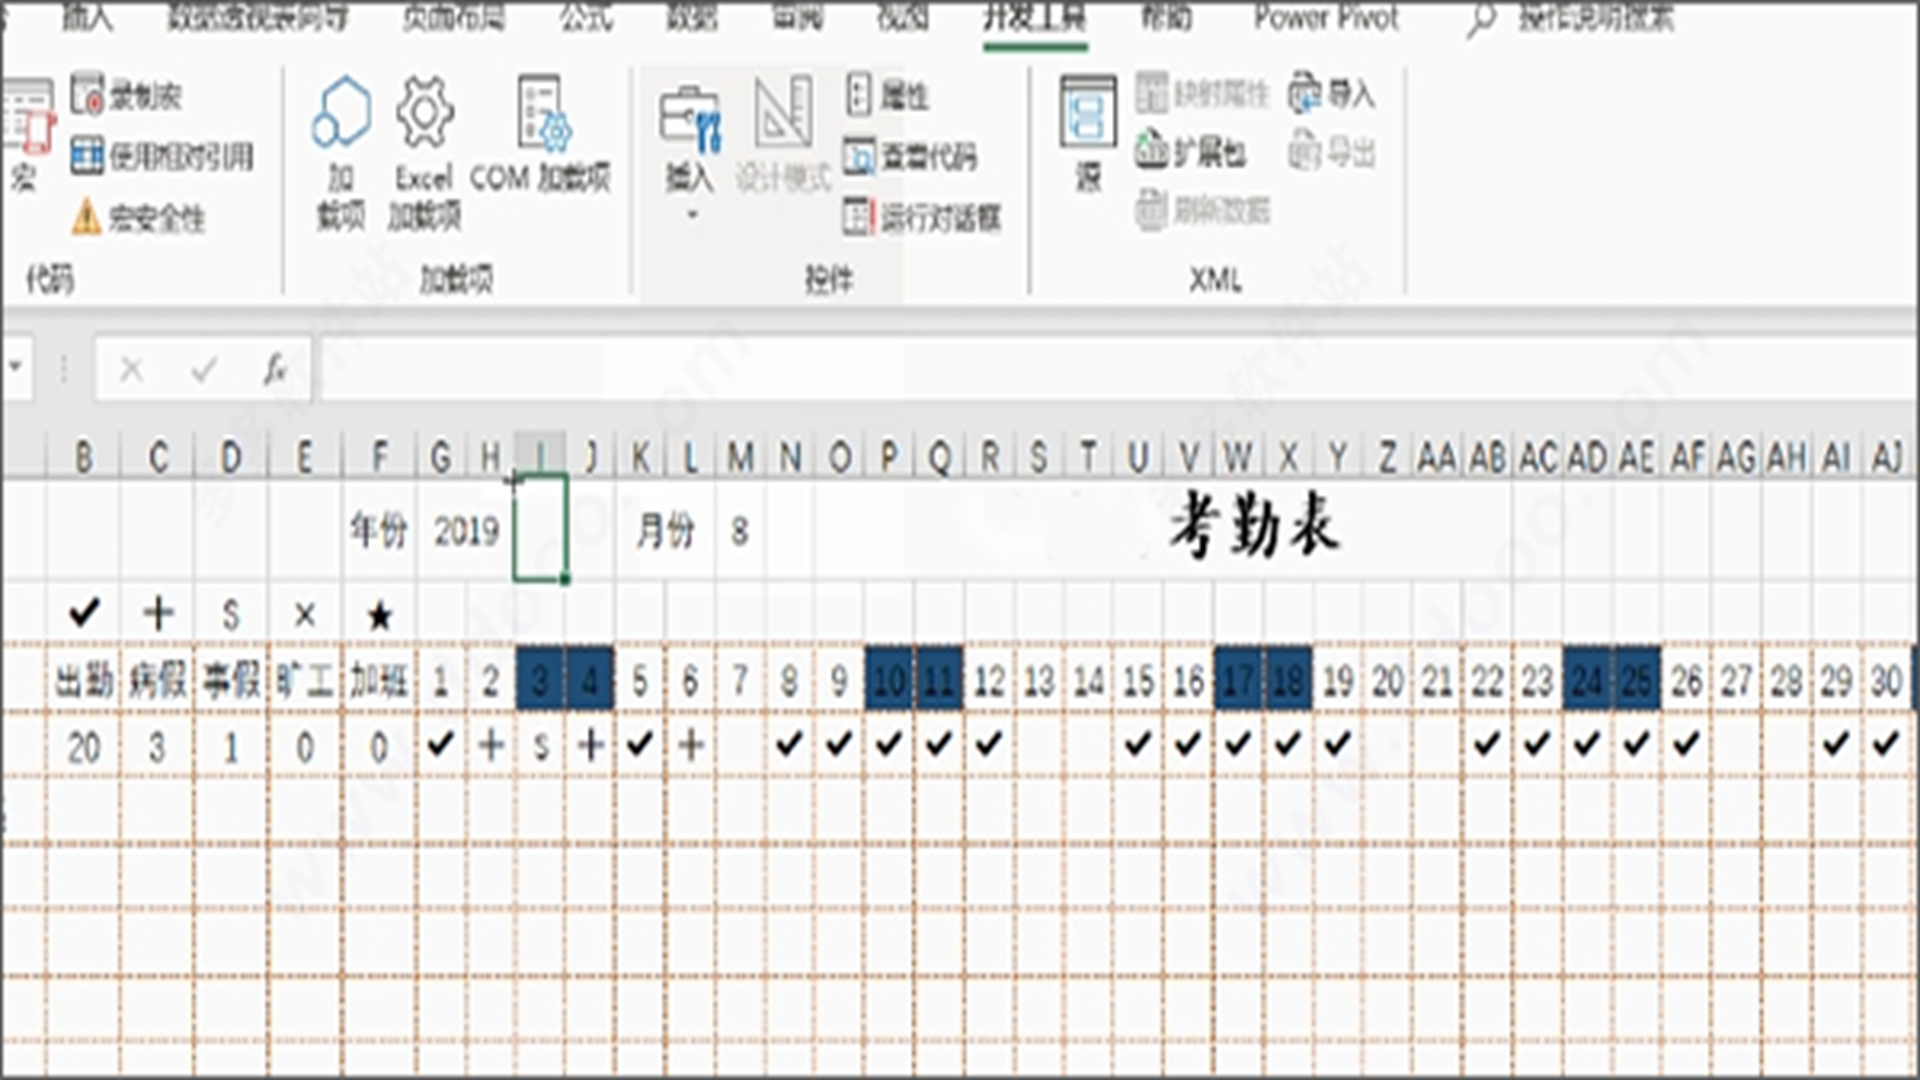Click the Insert Function fx button
Viewport: 1920px width, 1080px height.
275,370
